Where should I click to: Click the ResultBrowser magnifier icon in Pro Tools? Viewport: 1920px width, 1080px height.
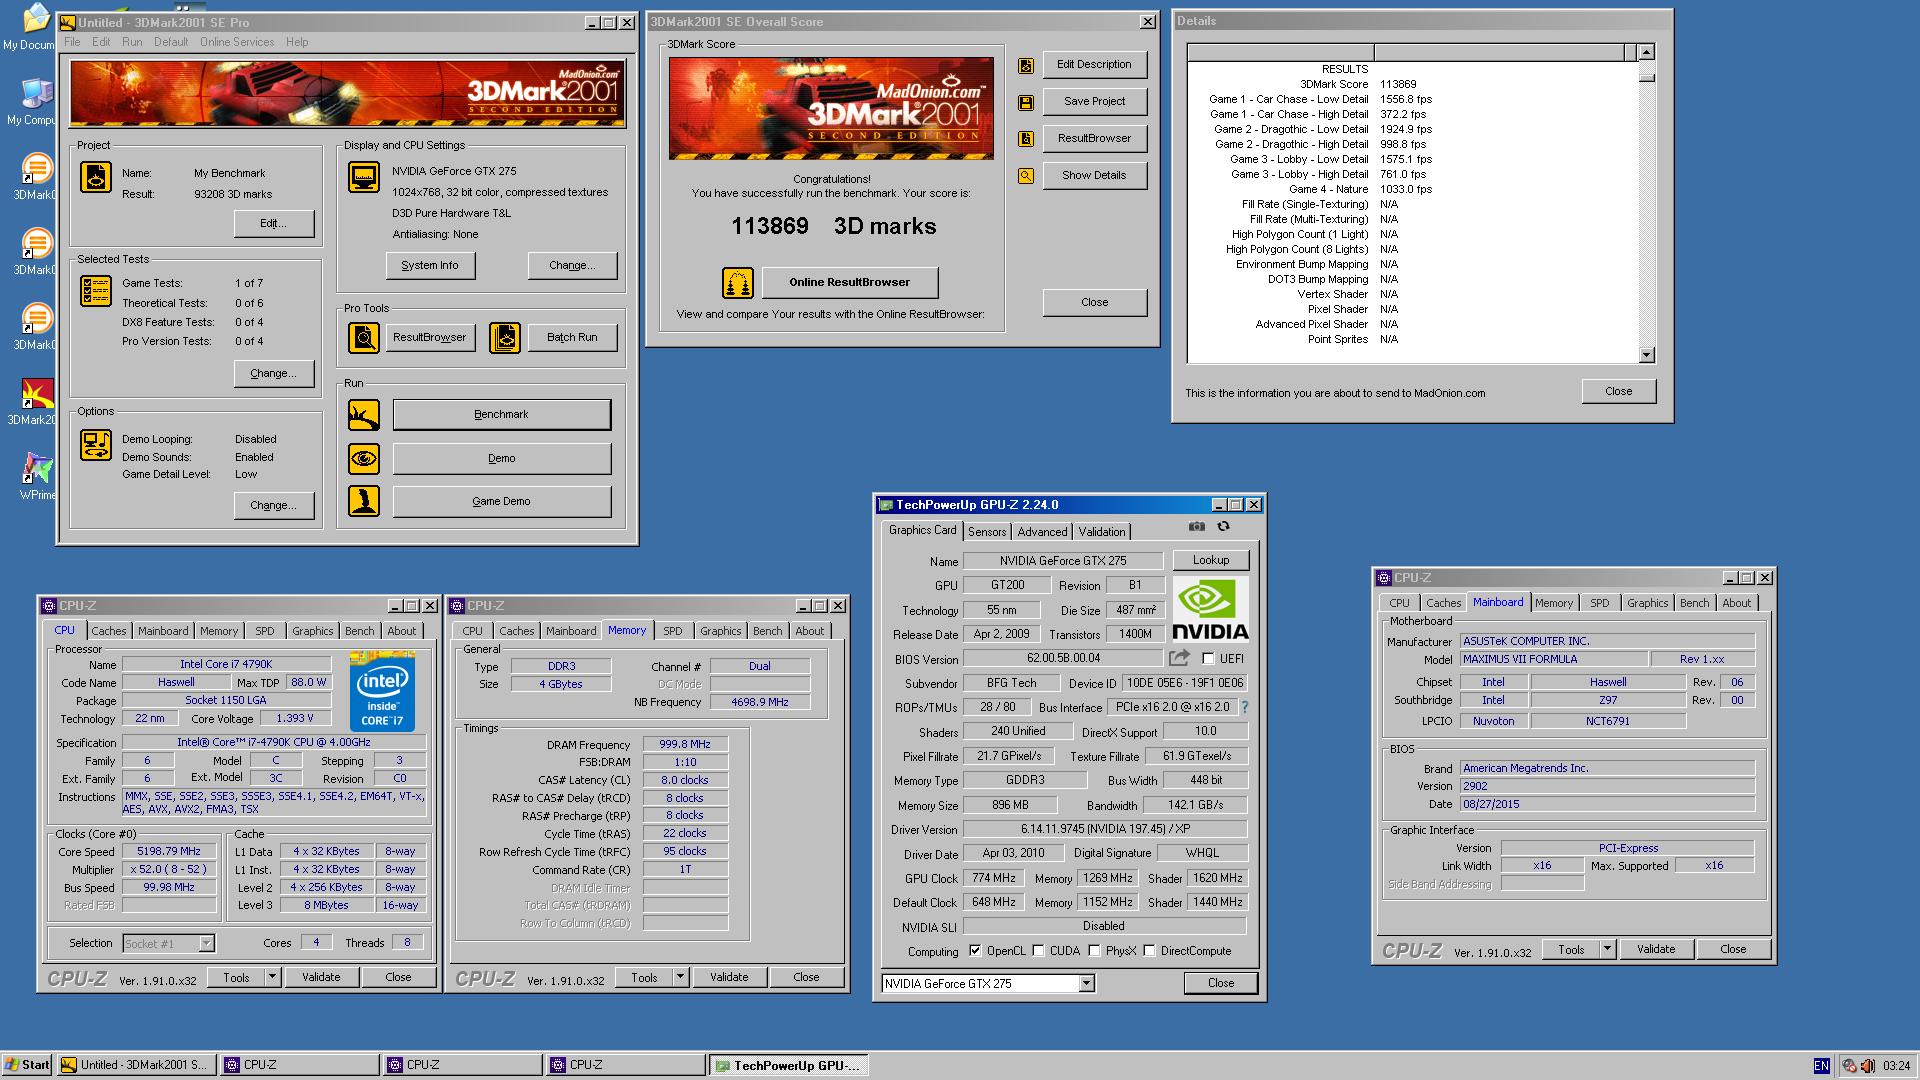tap(364, 338)
